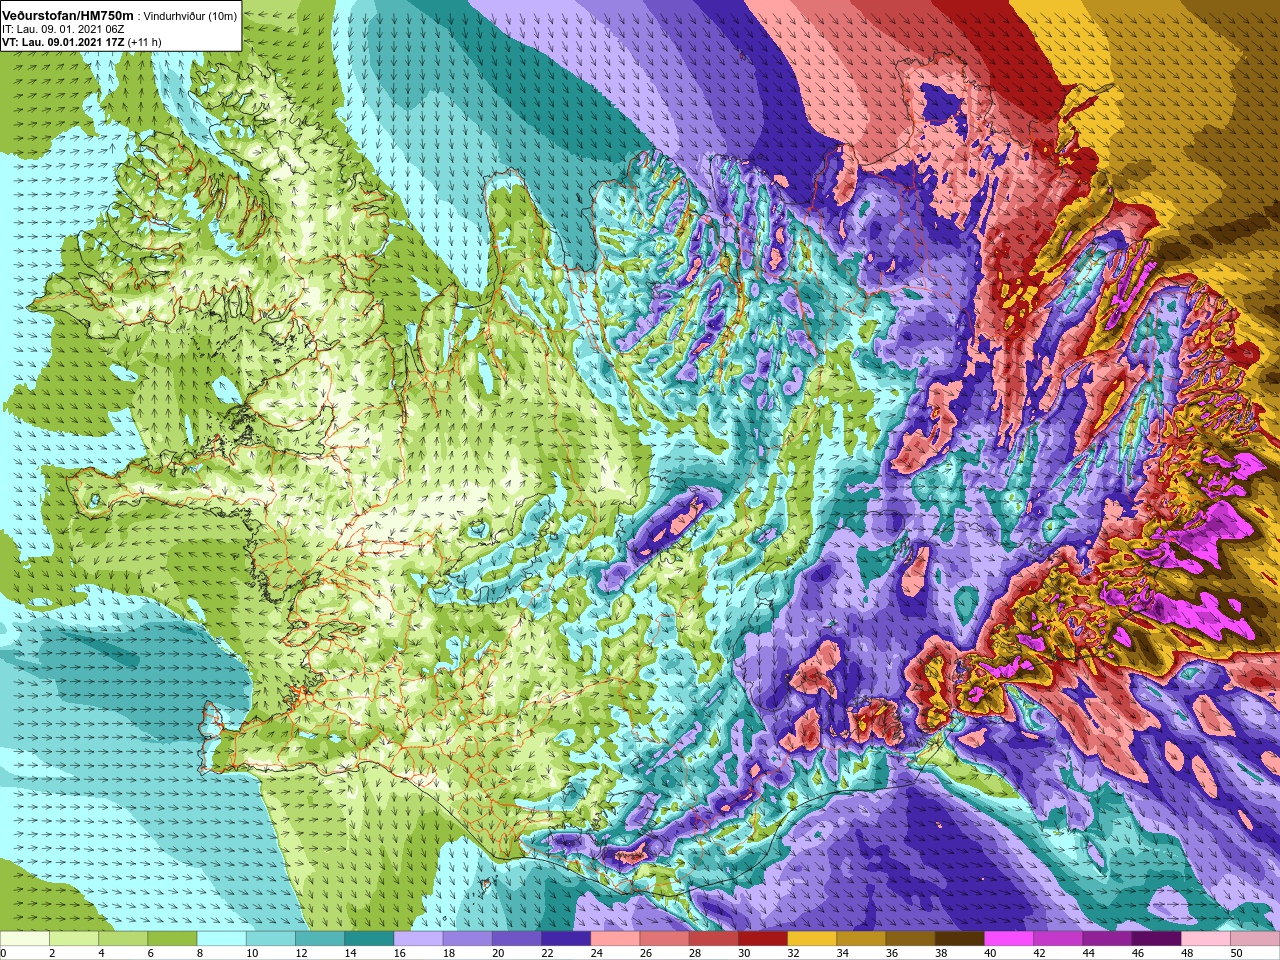
Task: Pick the purple 44–46 legend swatch
Action: tap(1108, 937)
